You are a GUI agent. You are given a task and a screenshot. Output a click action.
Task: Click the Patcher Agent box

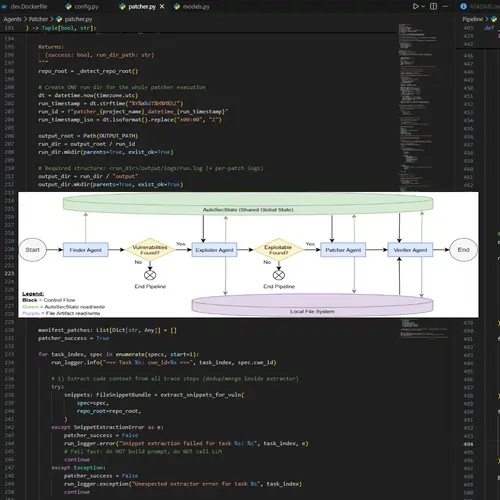pyautogui.click(x=343, y=250)
